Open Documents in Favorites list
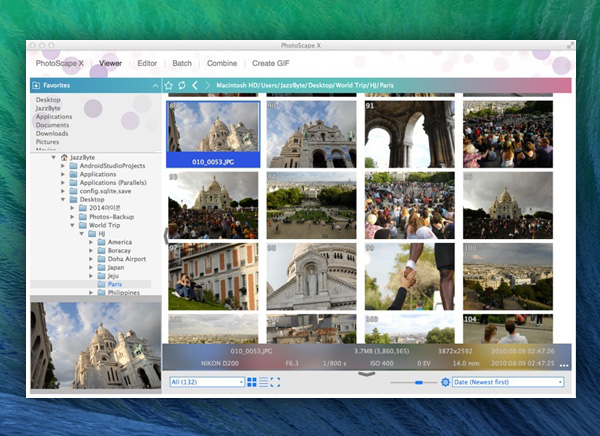 click(52, 125)
